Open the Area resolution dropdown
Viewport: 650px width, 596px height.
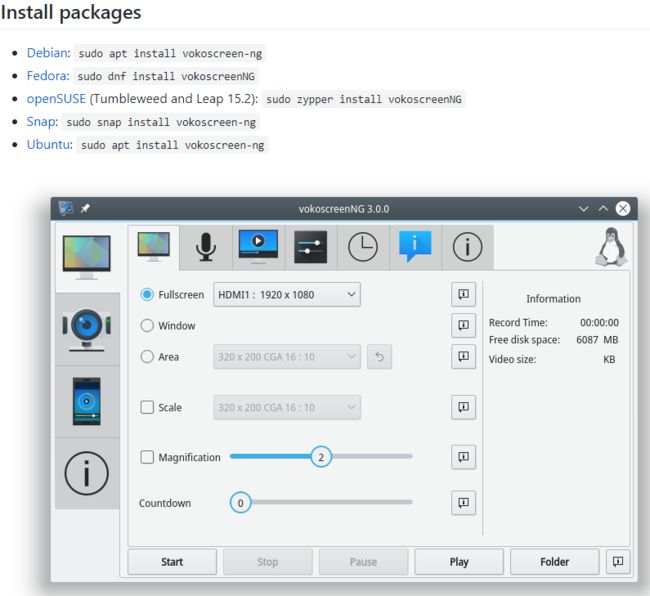point(287,356)
